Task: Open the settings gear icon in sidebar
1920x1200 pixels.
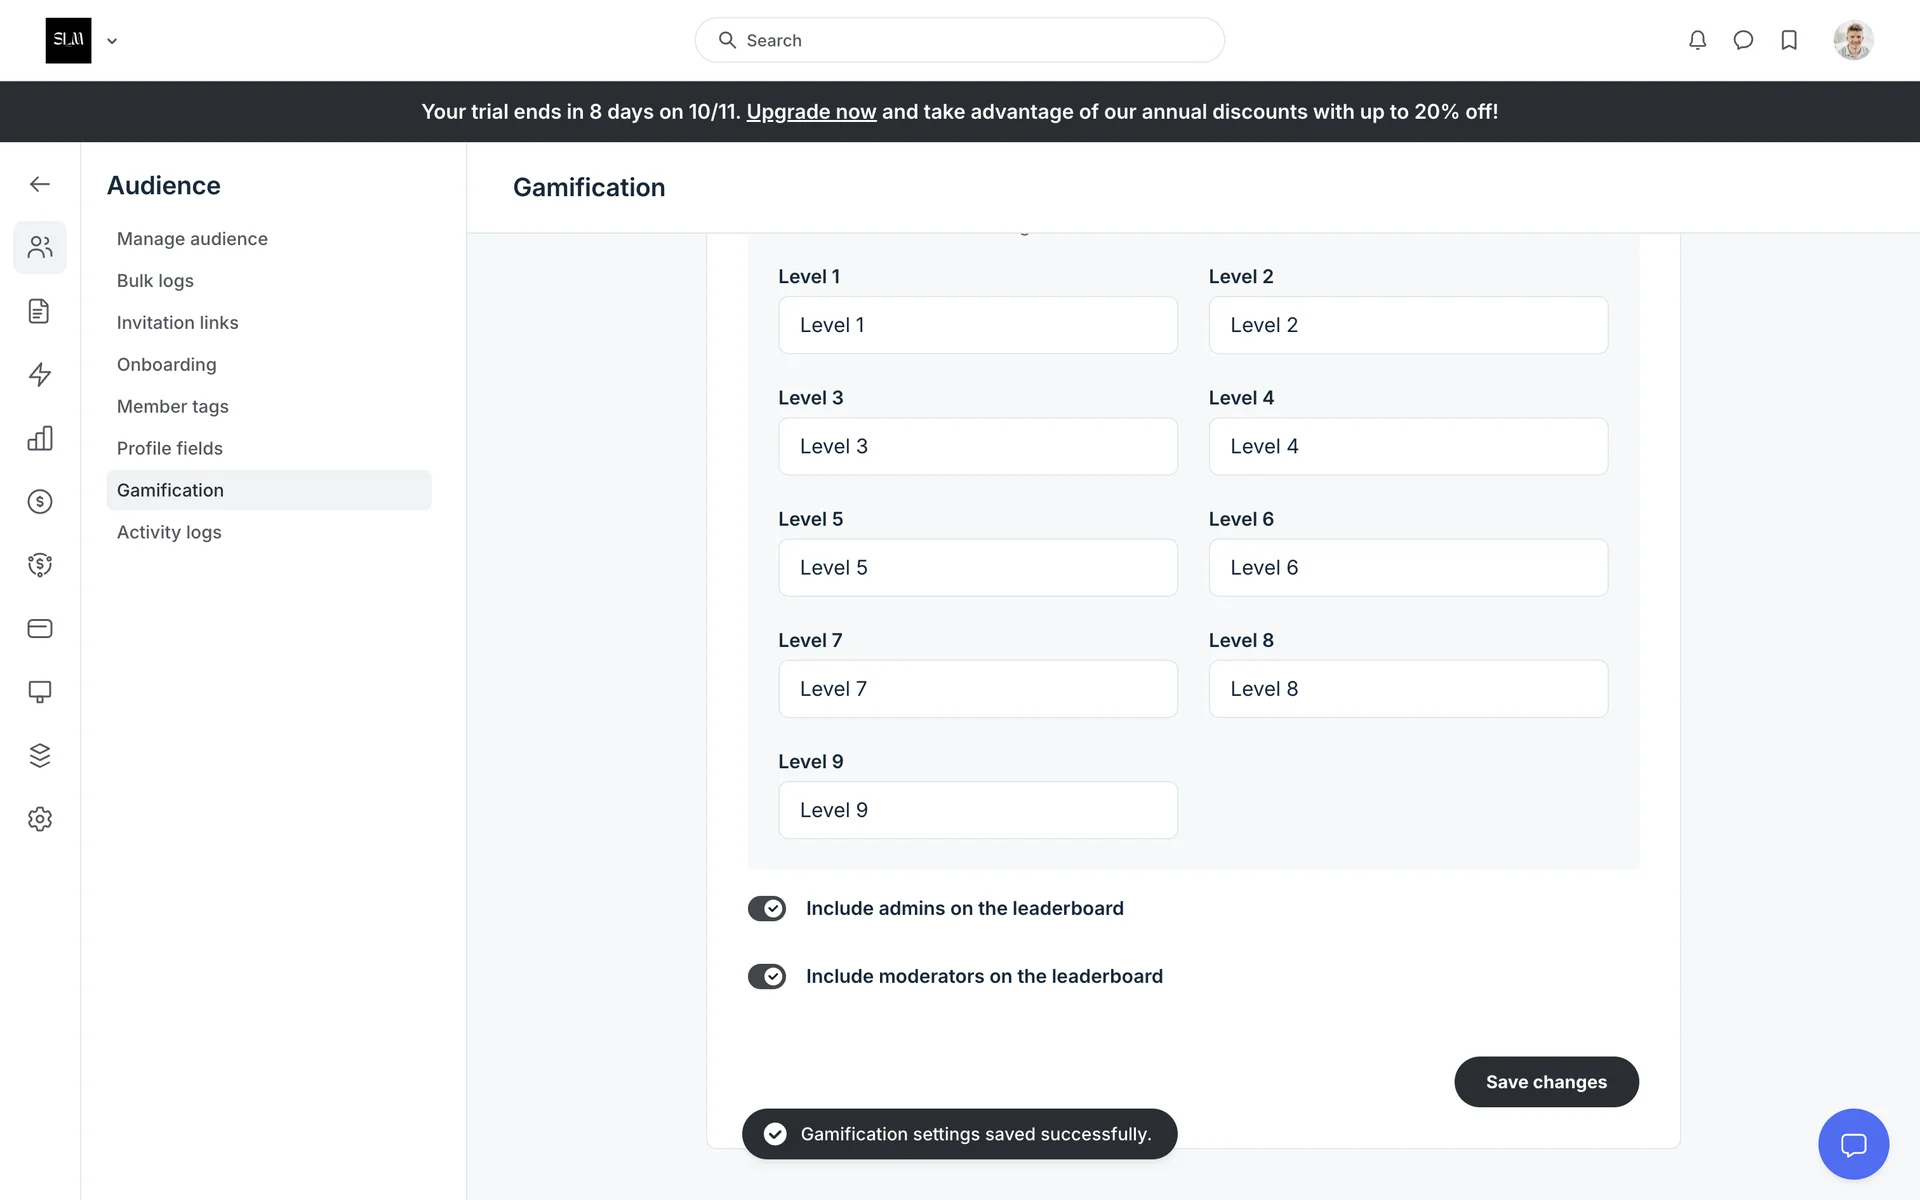Action: click(x=40, y=819)
